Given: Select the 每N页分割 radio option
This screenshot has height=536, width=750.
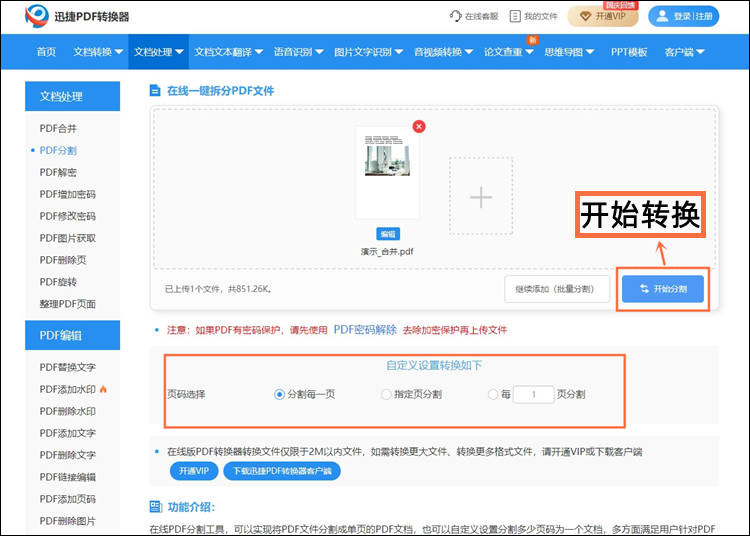Looking at the screenshot, I should (x=493, y=395).
